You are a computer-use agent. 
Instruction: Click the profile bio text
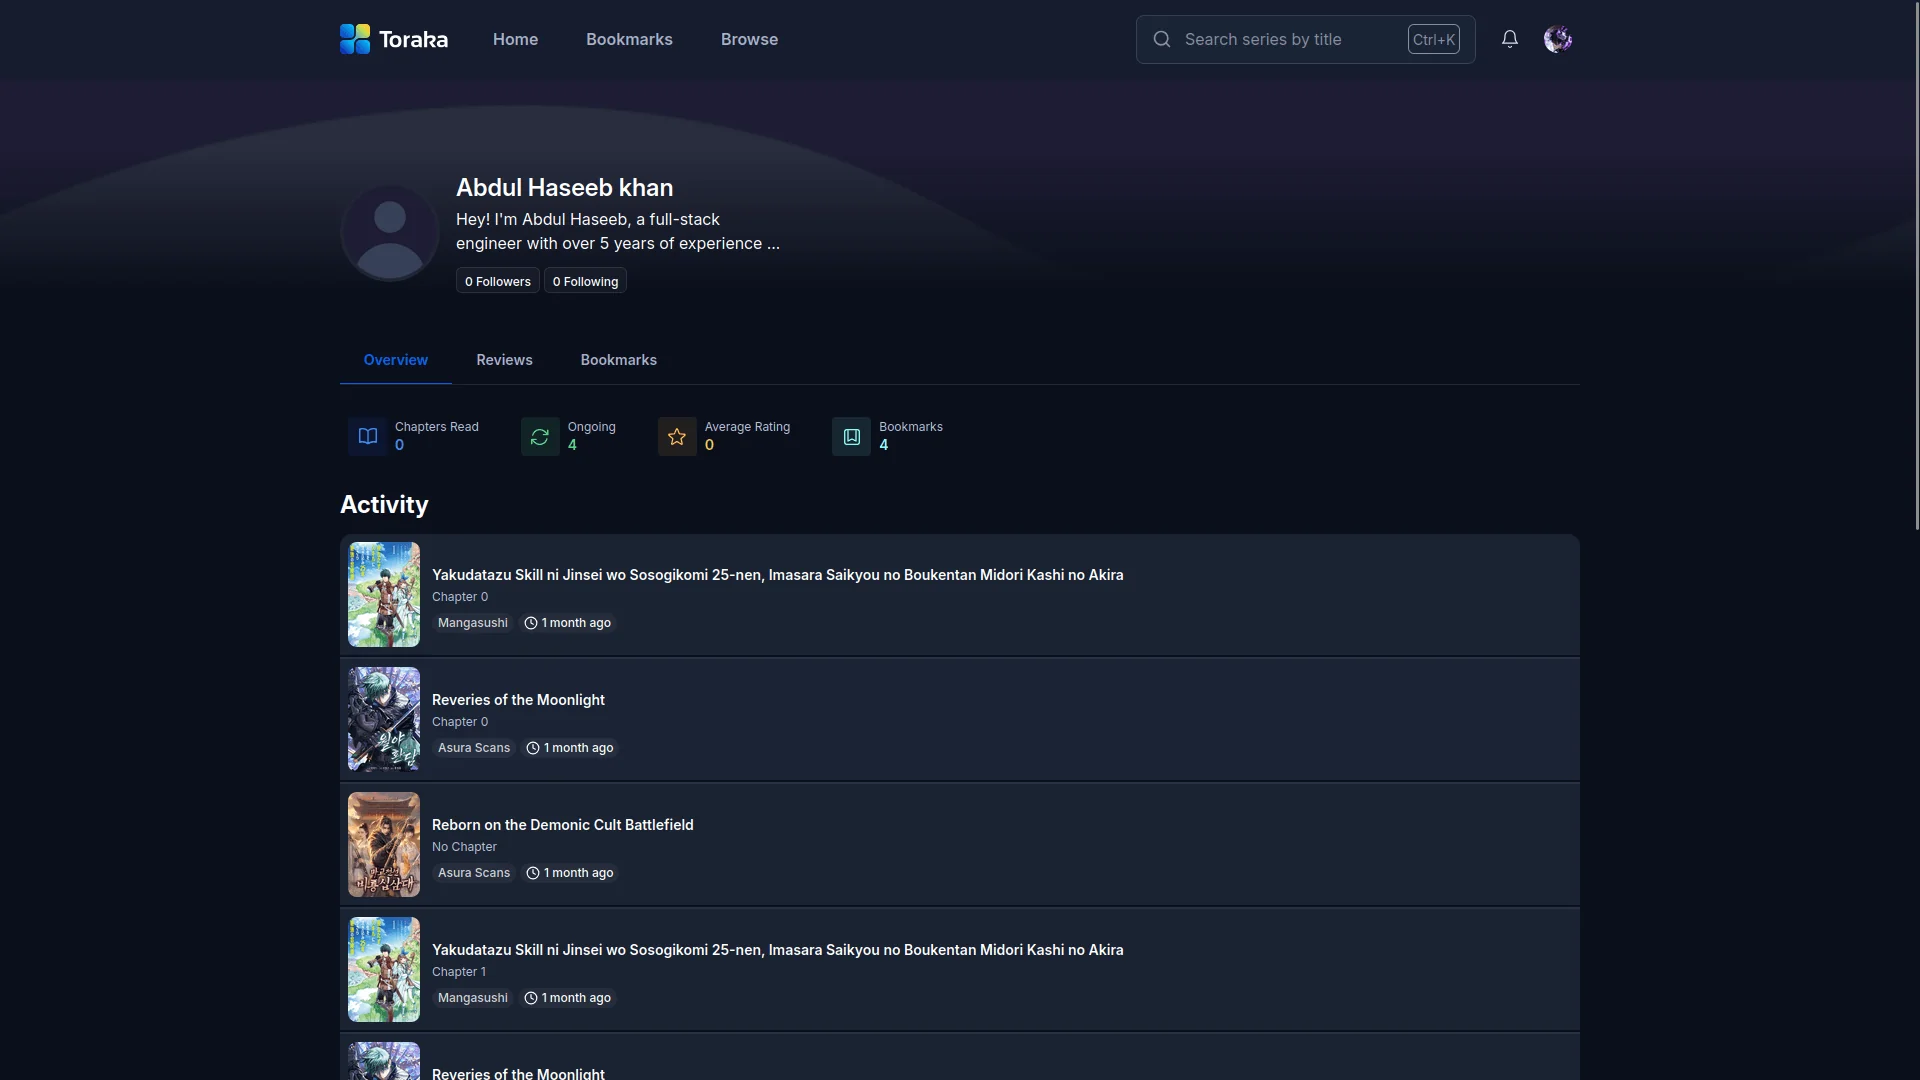click(618, 232)
